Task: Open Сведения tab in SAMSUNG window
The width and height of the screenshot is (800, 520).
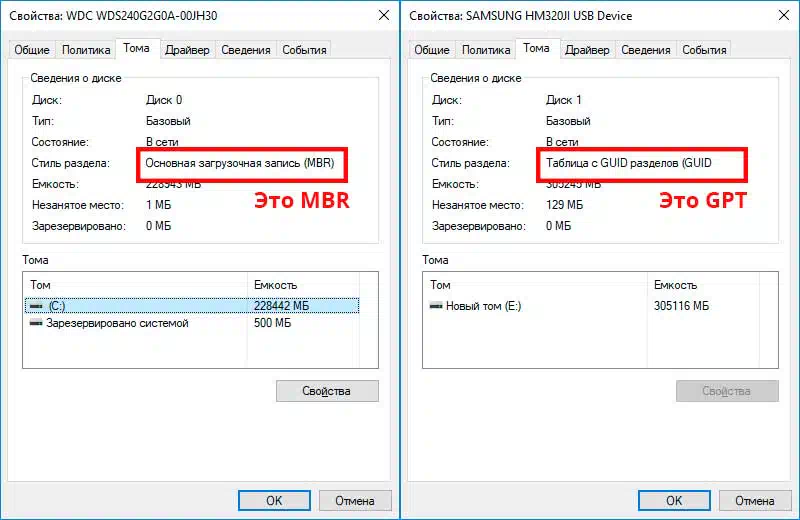Action: click(x=645, y=50)
